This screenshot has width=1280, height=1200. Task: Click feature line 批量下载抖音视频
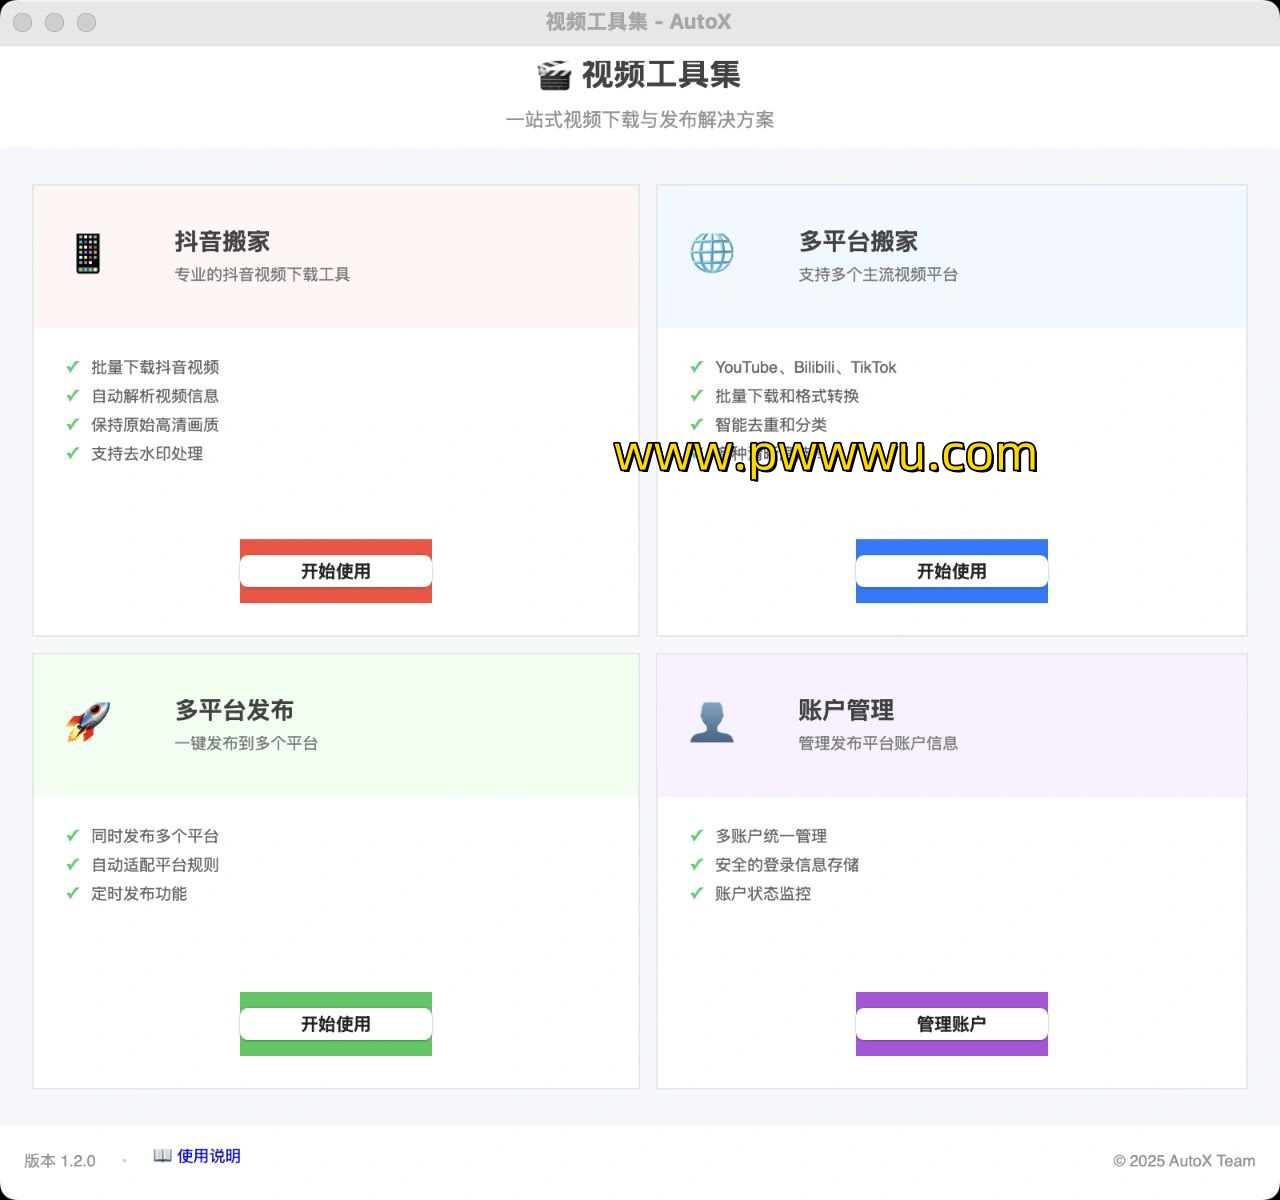click(x=155, y=367)
